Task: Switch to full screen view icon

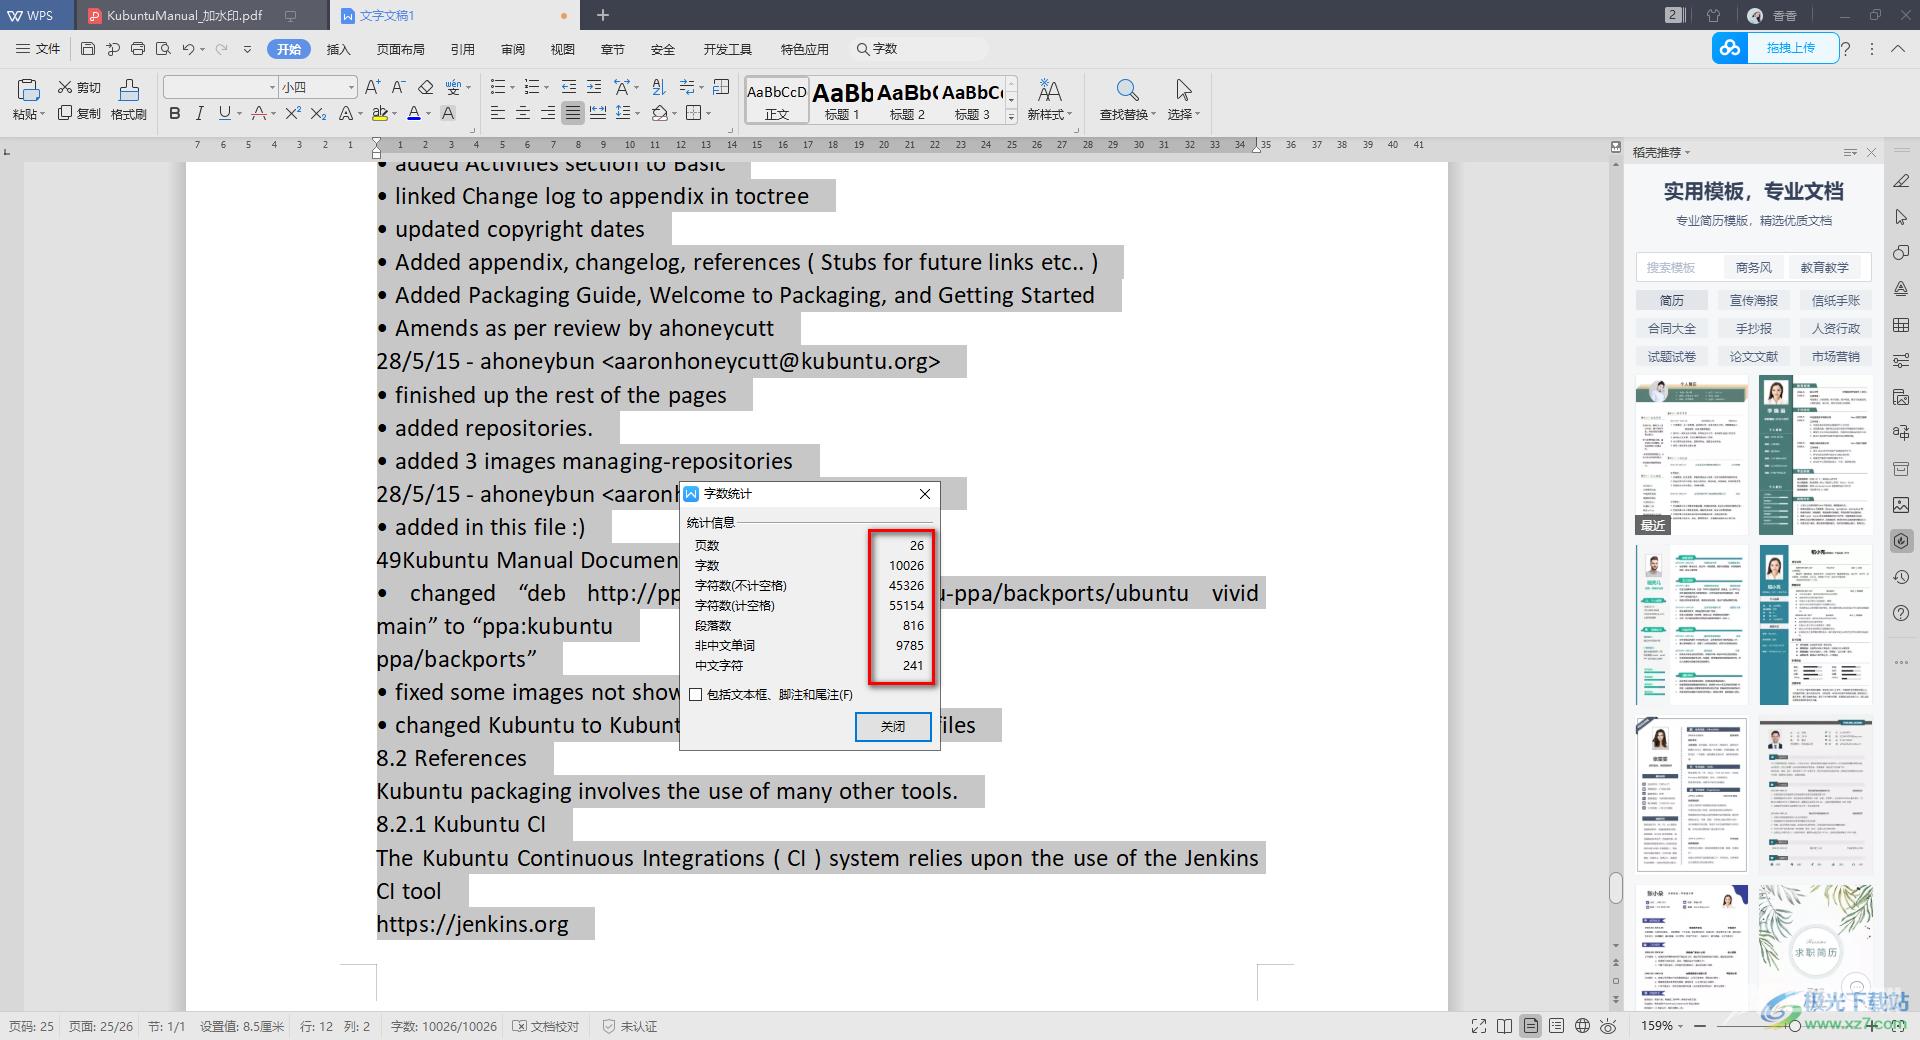Action: point(1479,1026)
